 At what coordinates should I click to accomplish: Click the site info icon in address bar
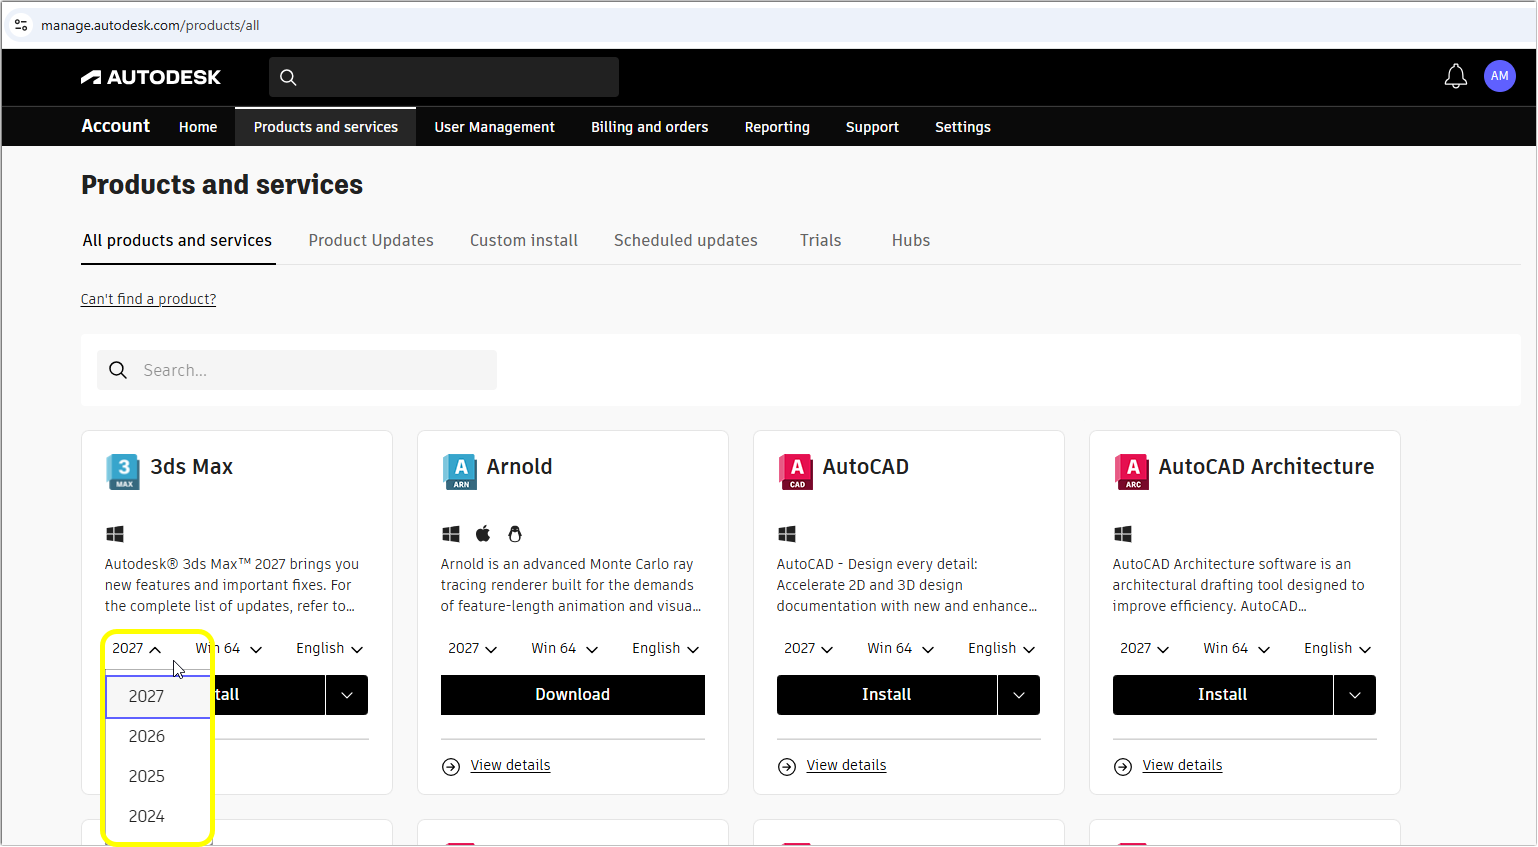coord(21,25)
